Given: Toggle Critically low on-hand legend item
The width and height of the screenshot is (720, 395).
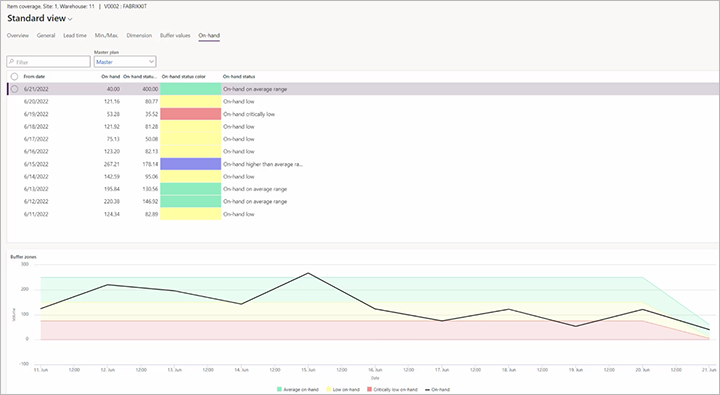Looking at the screenshot, I should 392,389.
